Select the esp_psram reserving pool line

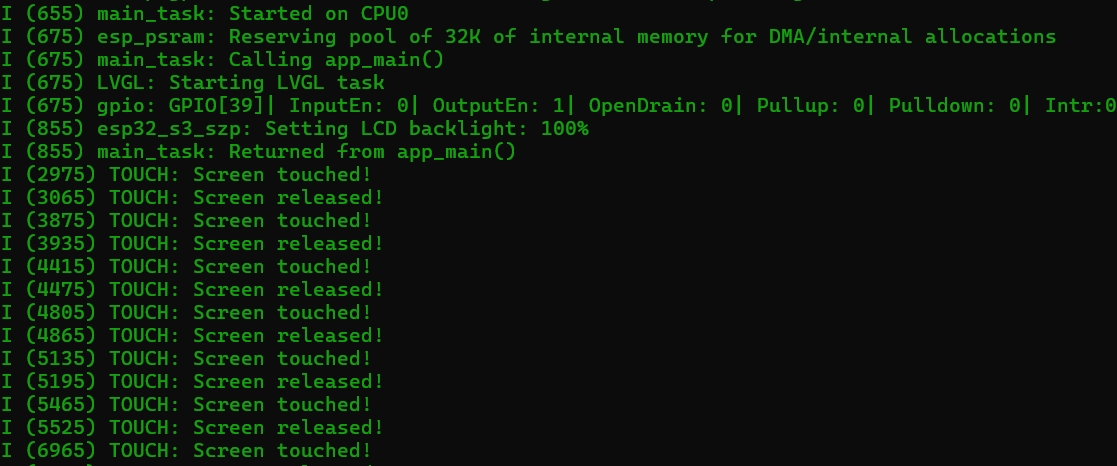[529, 36]
